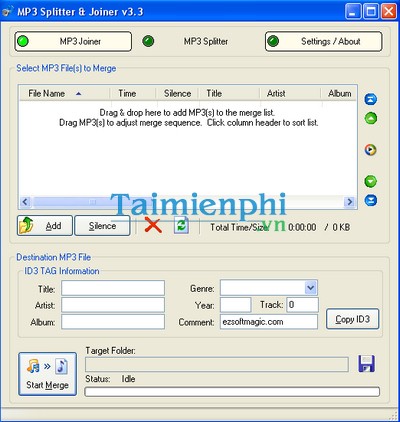Click the Comment field with ezsoftmagic.com
Screen dimensions: 400x422
(x=269, y=322)
